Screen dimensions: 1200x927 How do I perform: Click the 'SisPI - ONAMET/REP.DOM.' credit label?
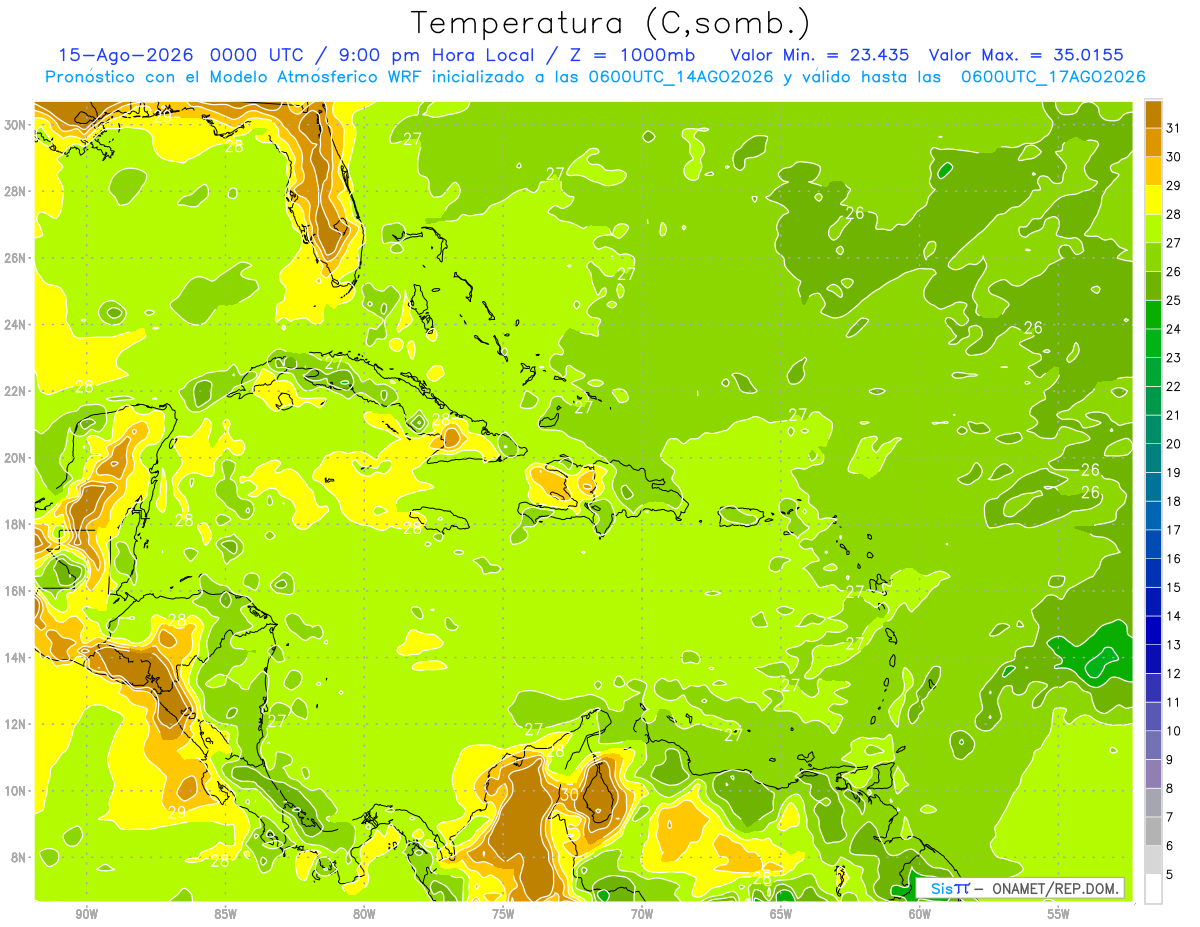(1020, 888)
